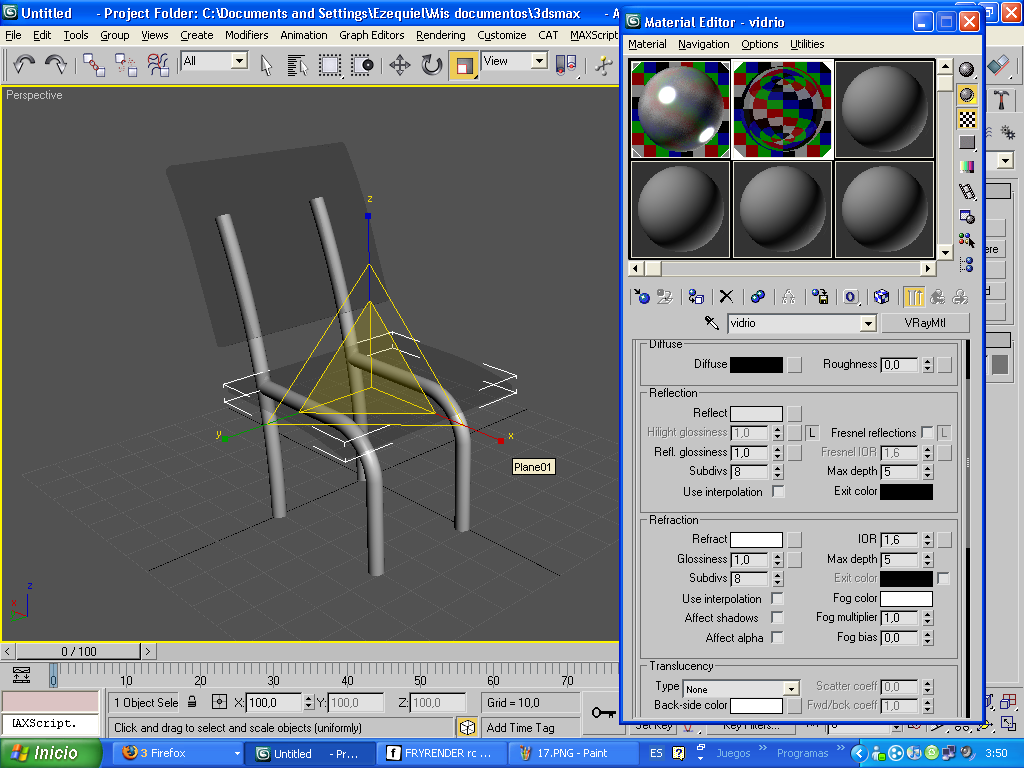
Task: Open the Modifiers menu
Action: click(246, 35)
